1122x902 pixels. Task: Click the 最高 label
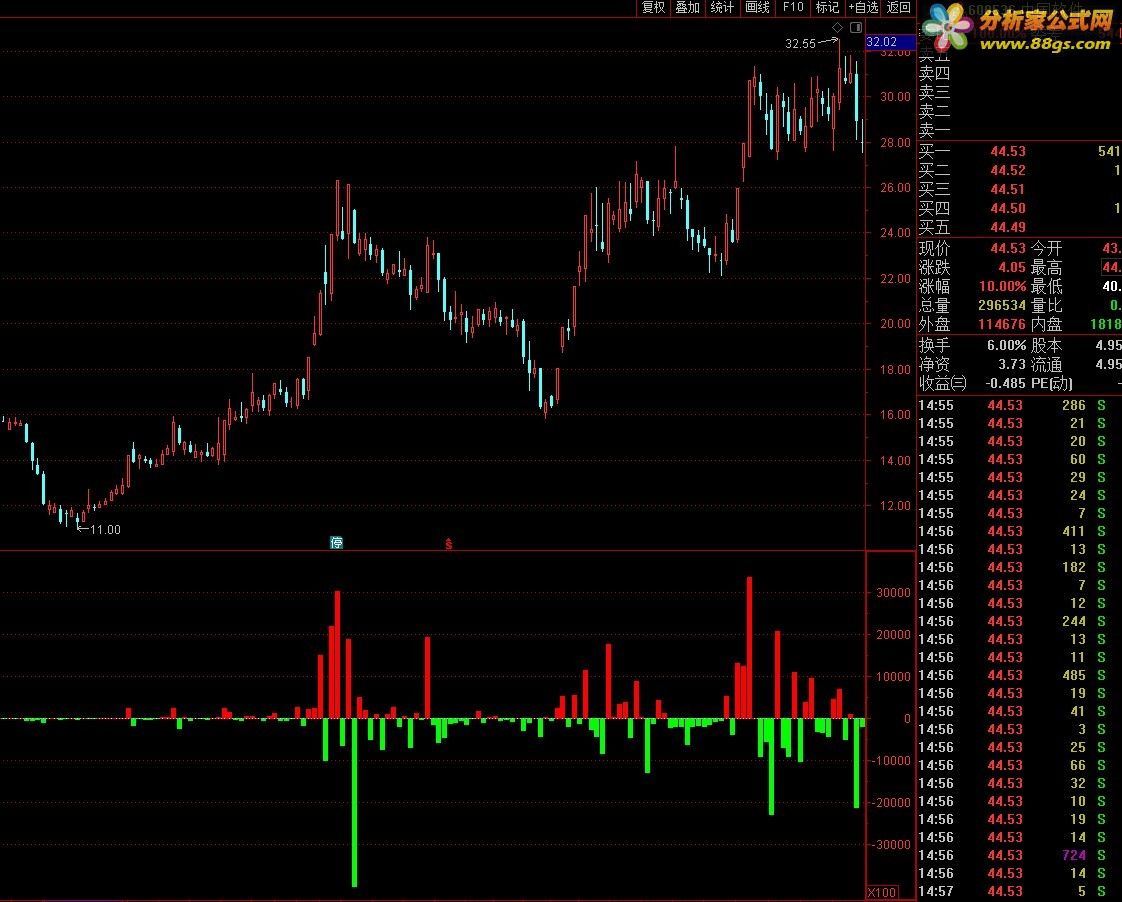(x=1046, y=268)
